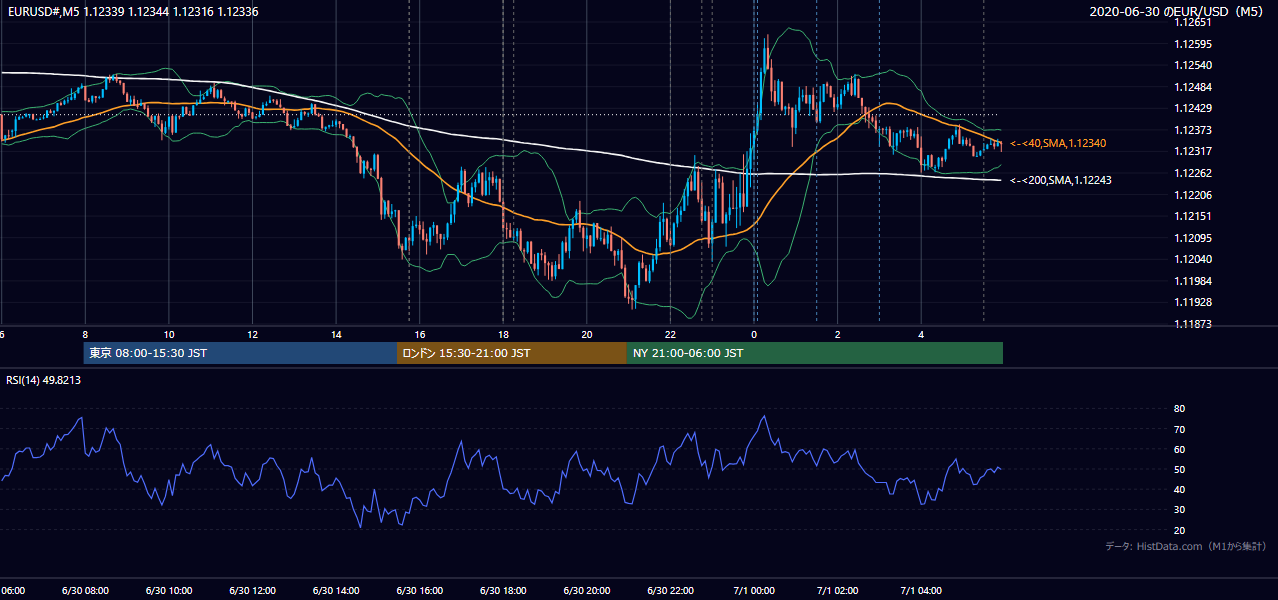Click the 6/30 14:00 date label
The height and width of the screenshot is (600, 1278).
click(335, 591)
